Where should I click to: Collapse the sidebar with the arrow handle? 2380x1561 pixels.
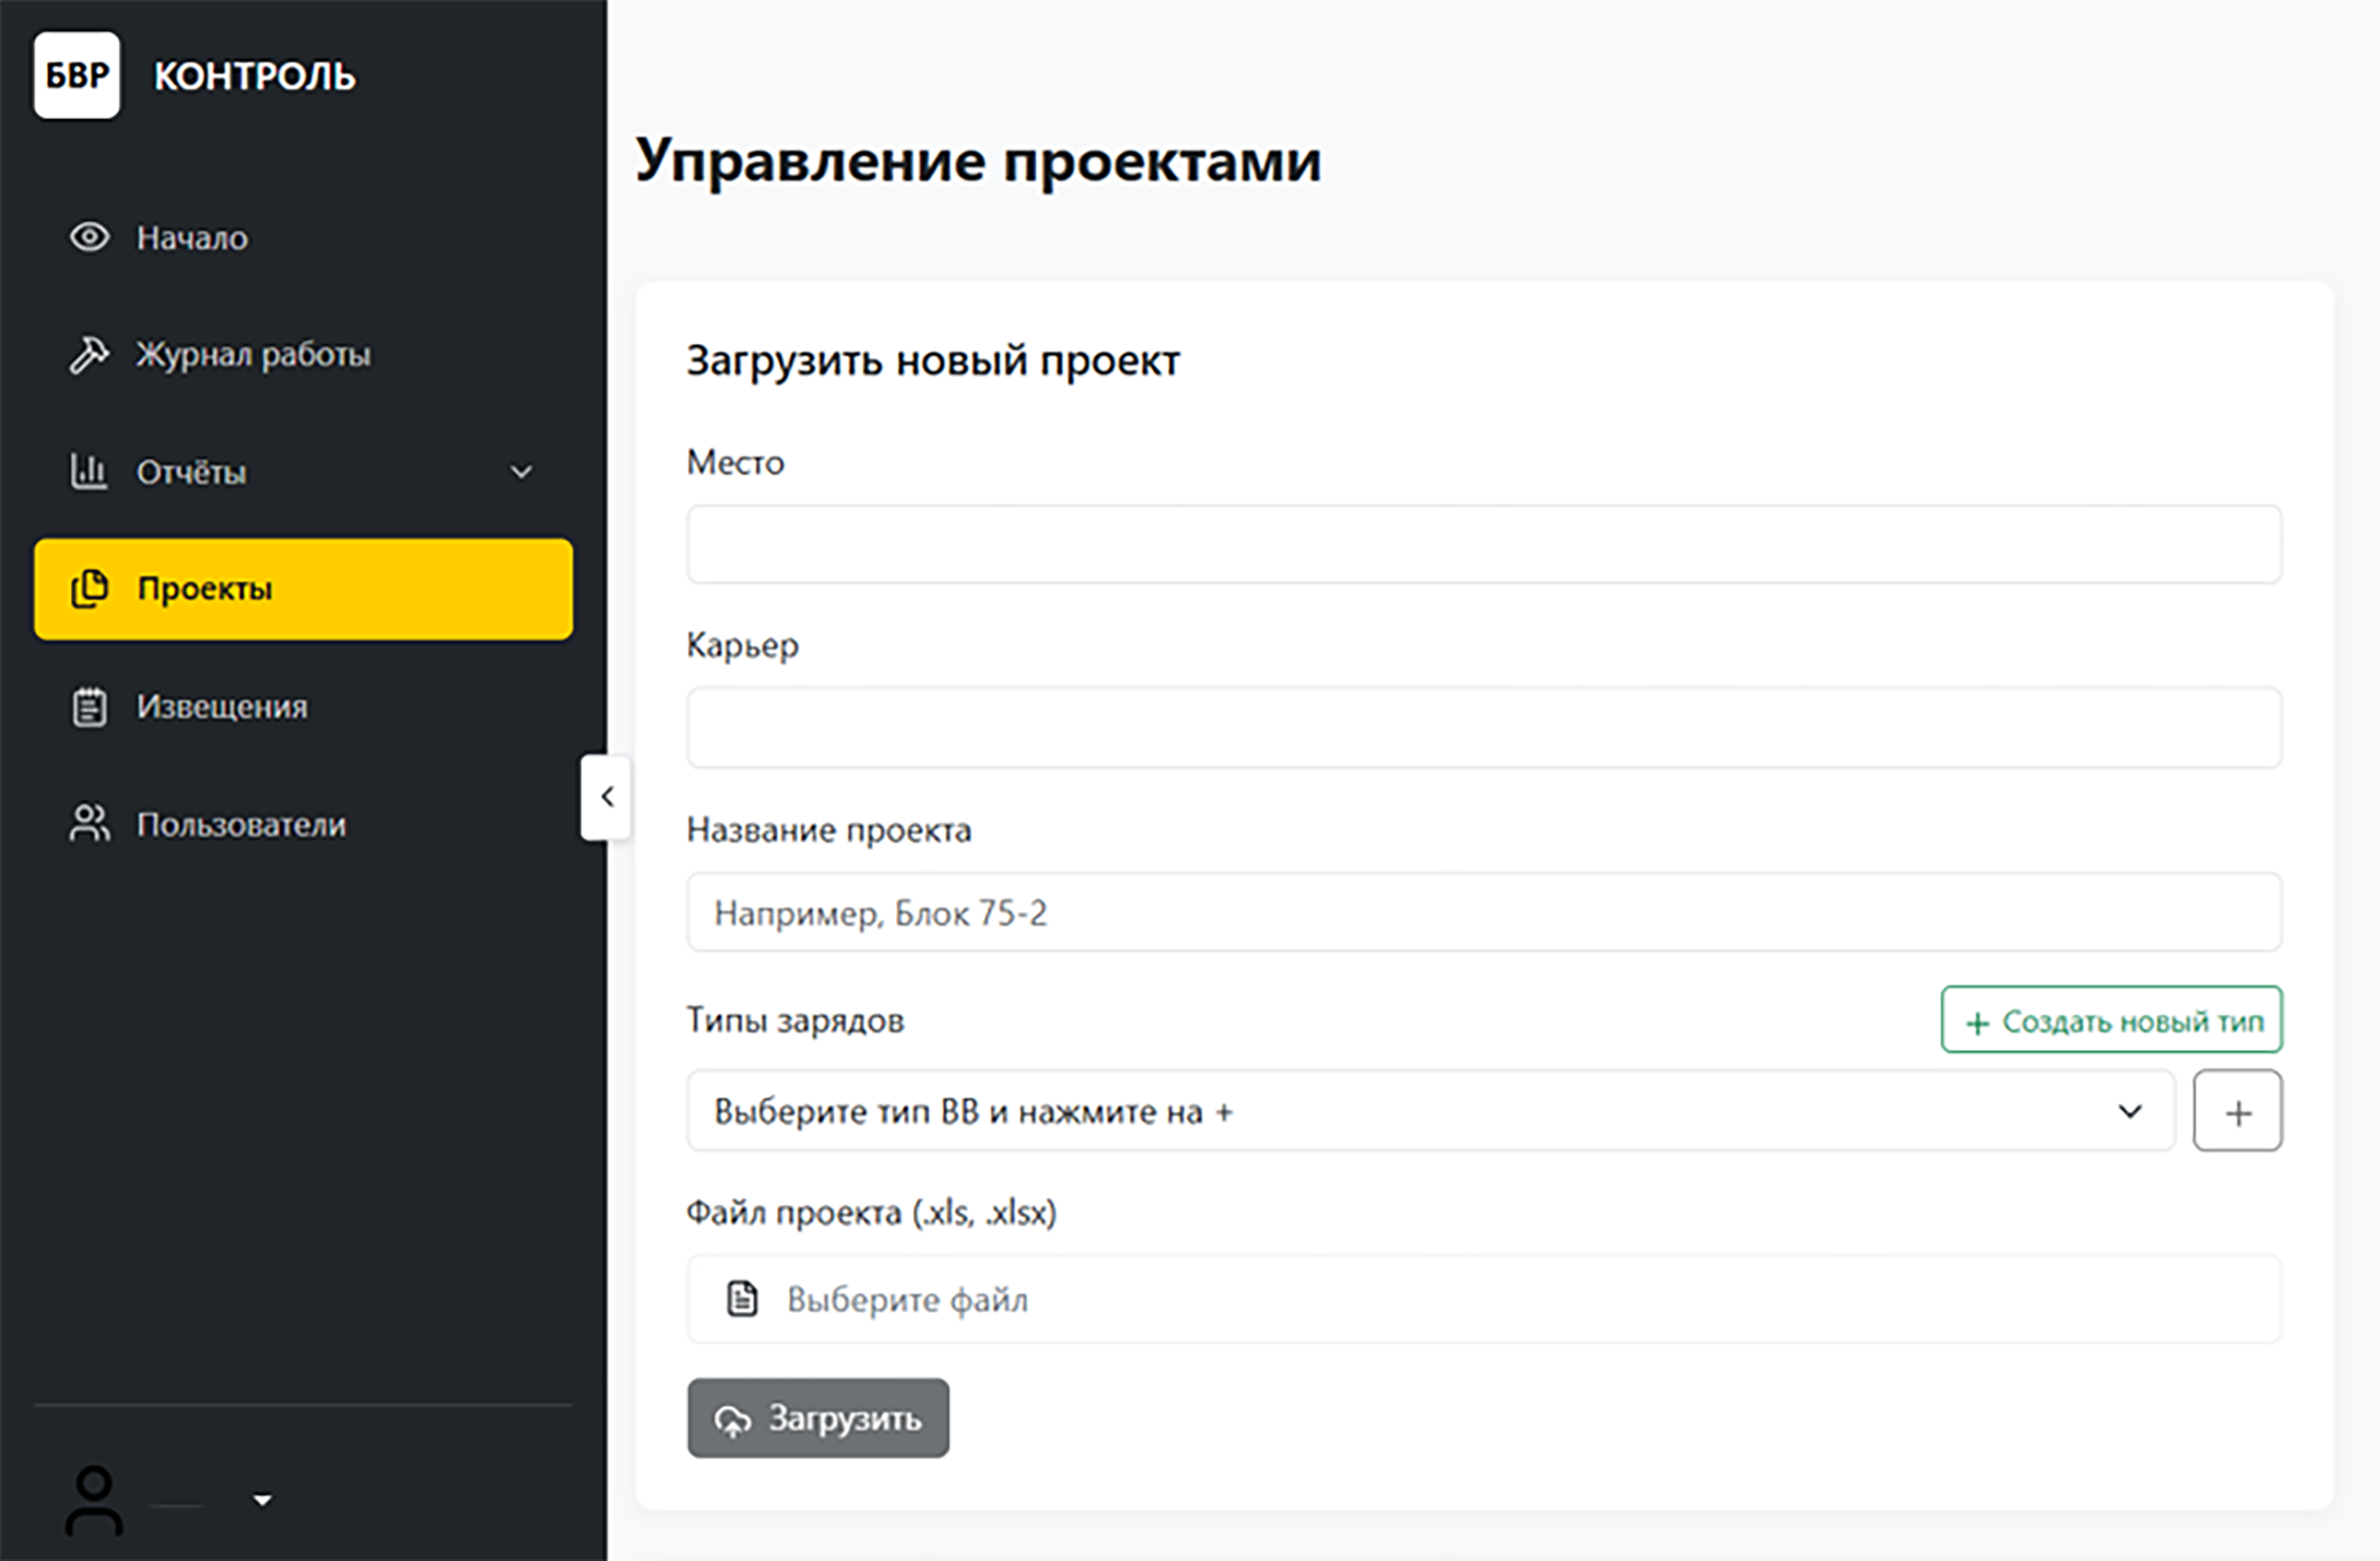point(606,797)
